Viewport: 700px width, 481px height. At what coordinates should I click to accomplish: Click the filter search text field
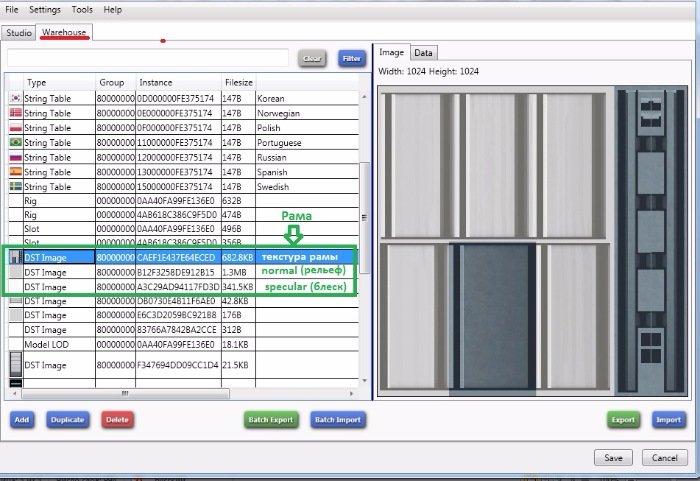(x=148, y=59)
